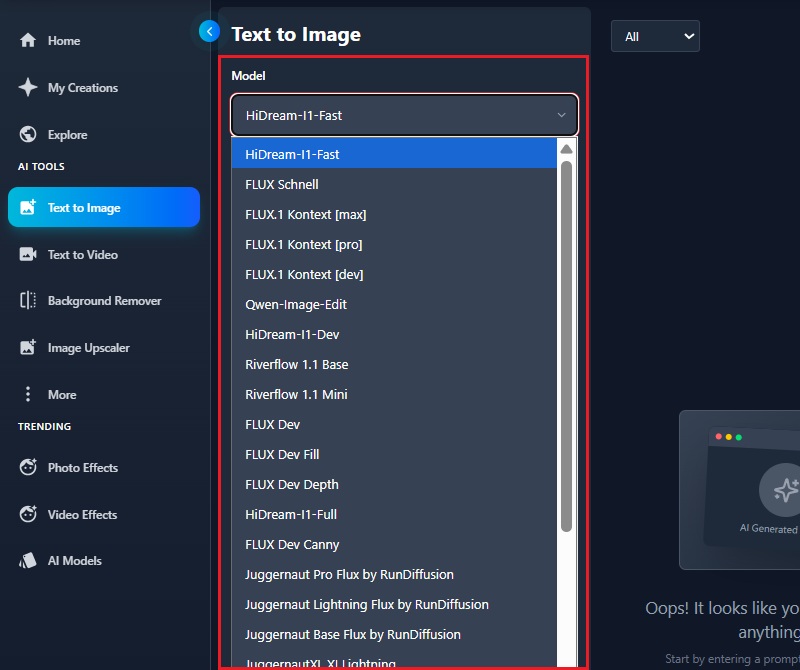
Task: Open Background Remover tool
Action: tap(105, 301)
